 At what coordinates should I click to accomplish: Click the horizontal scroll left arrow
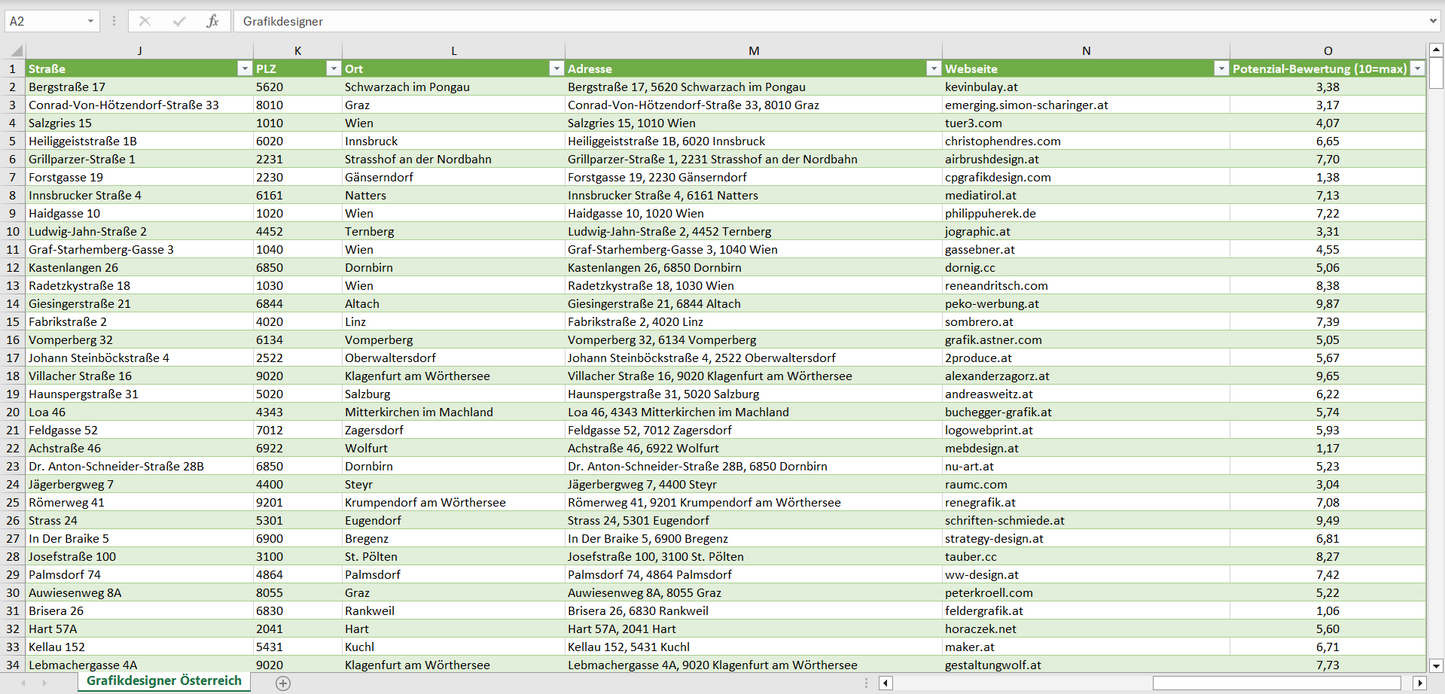tap(885, 683)
